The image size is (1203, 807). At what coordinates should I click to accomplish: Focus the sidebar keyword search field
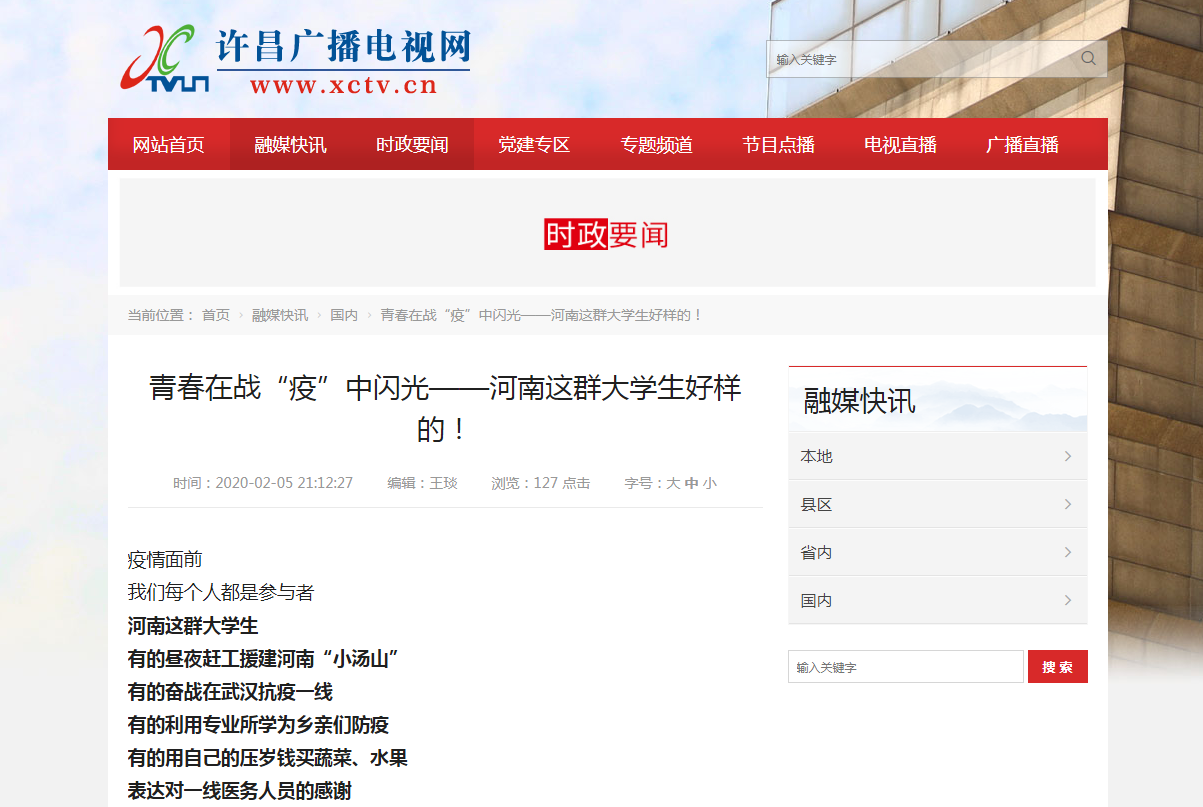coord(905,667)
